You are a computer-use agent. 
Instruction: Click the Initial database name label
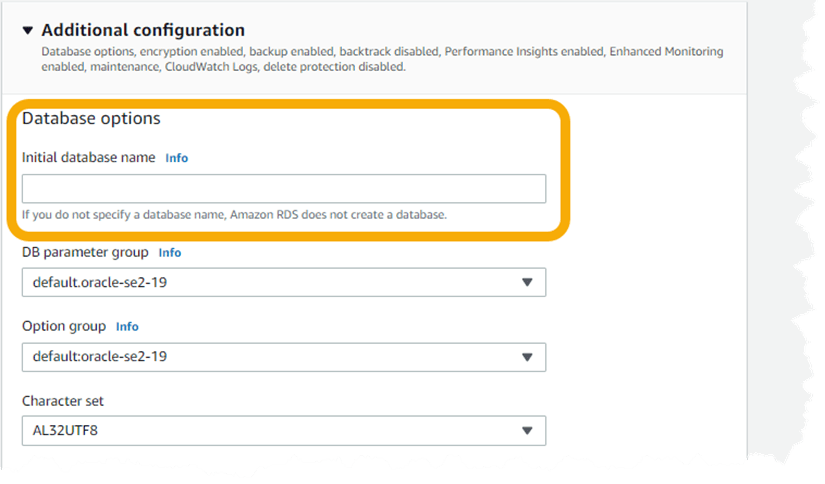tap(88, 158)
